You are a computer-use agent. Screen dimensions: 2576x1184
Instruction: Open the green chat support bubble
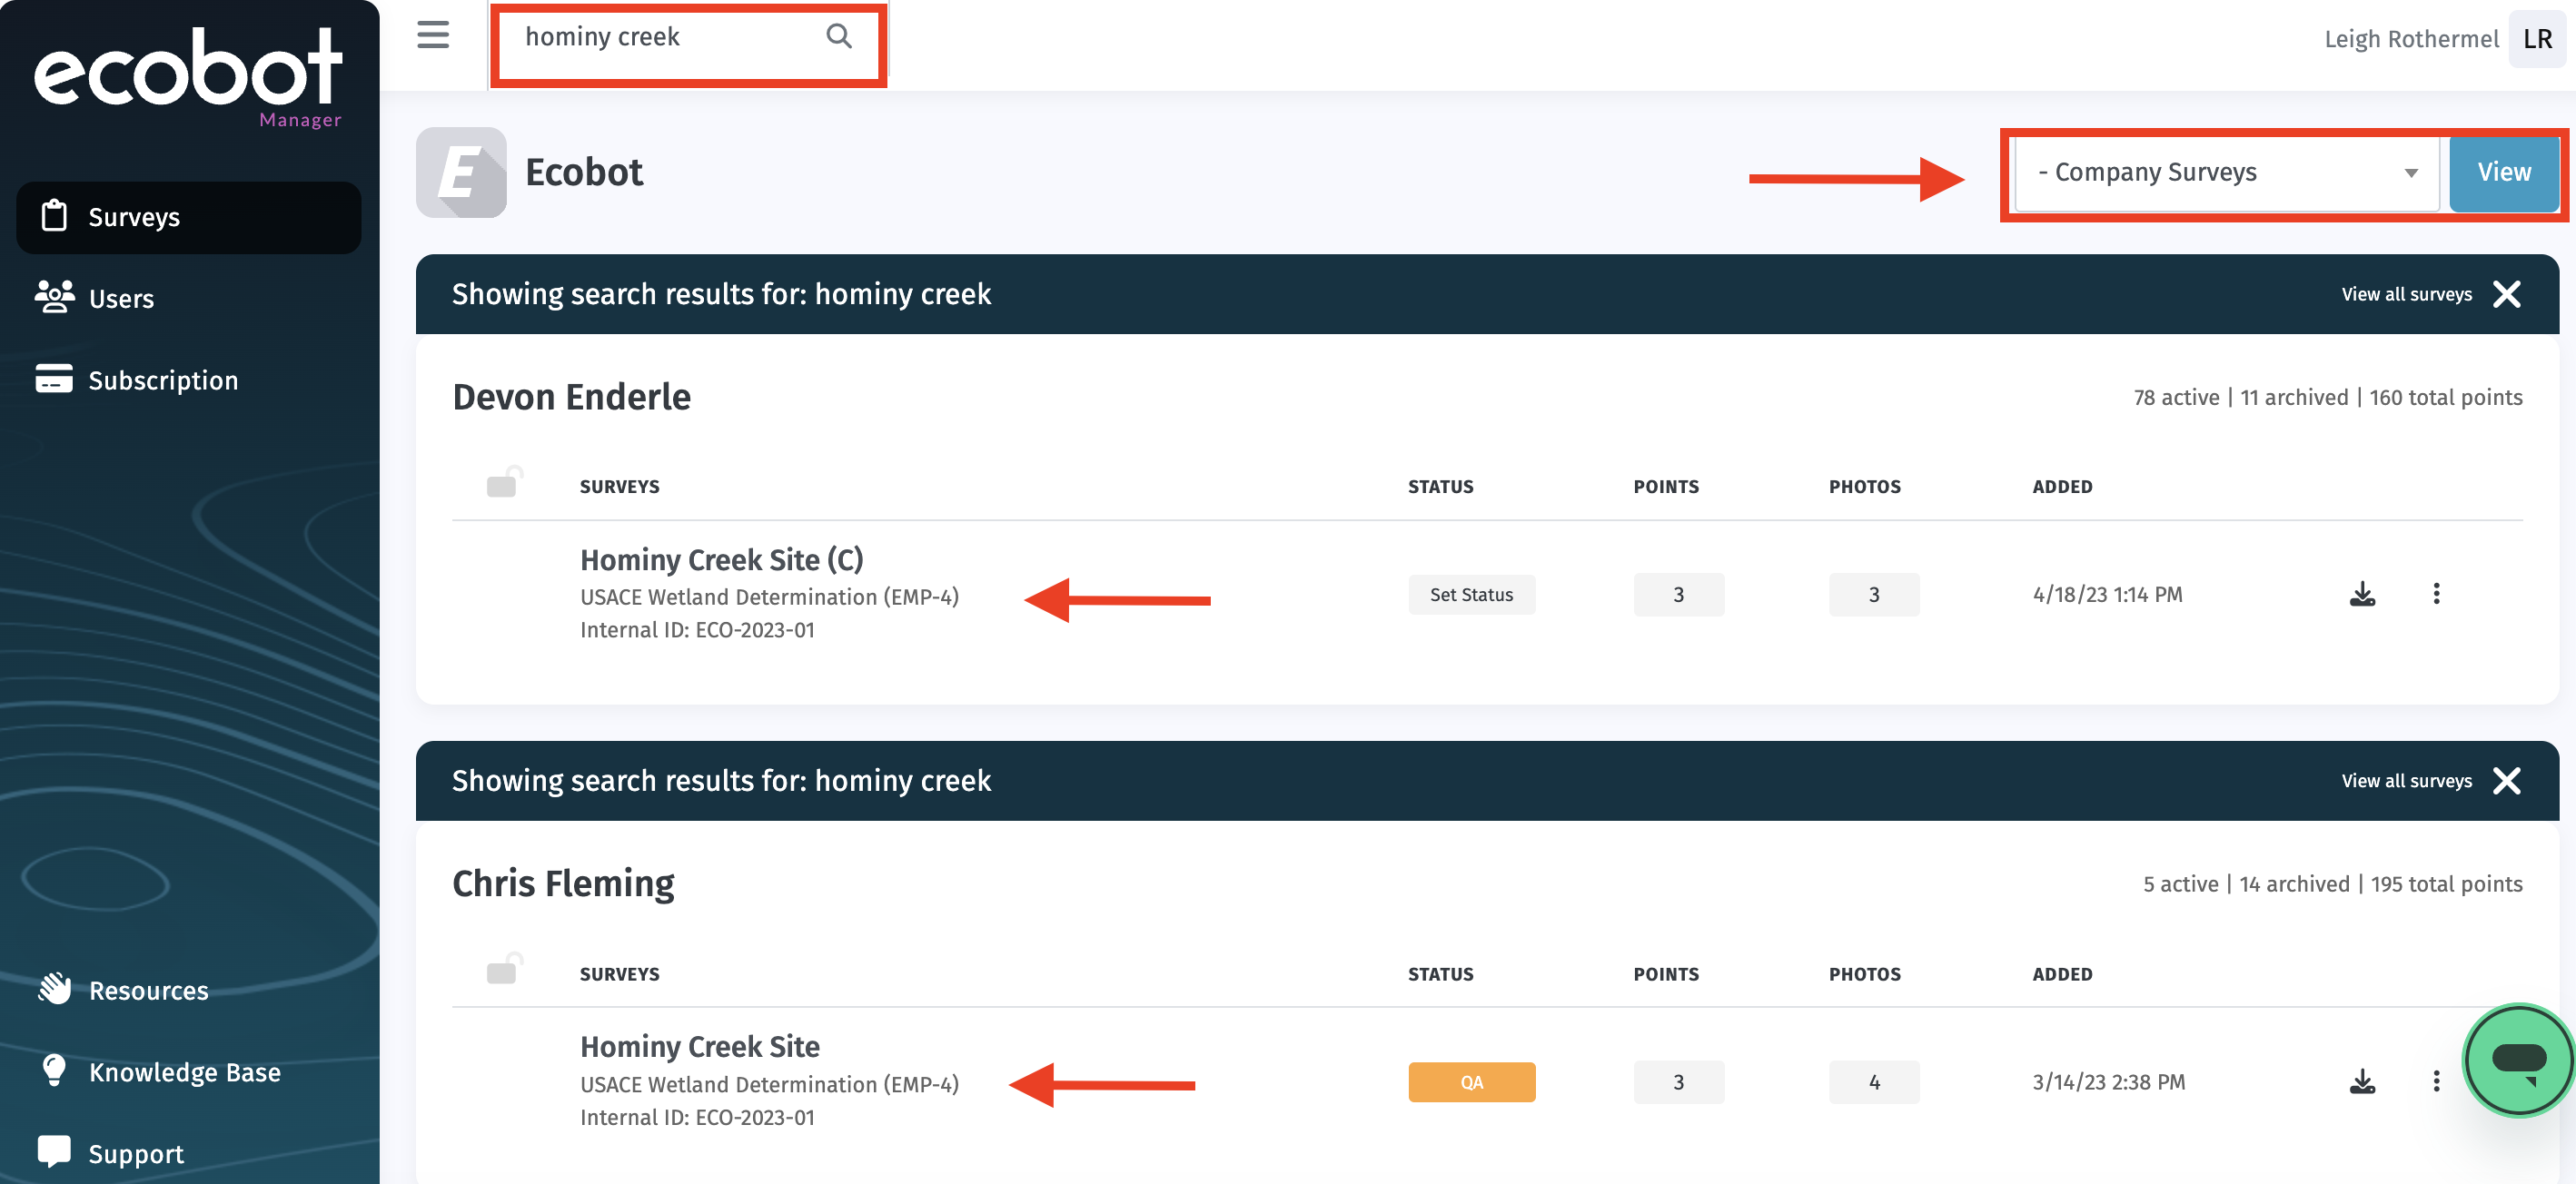[x=2517, y=1059]
